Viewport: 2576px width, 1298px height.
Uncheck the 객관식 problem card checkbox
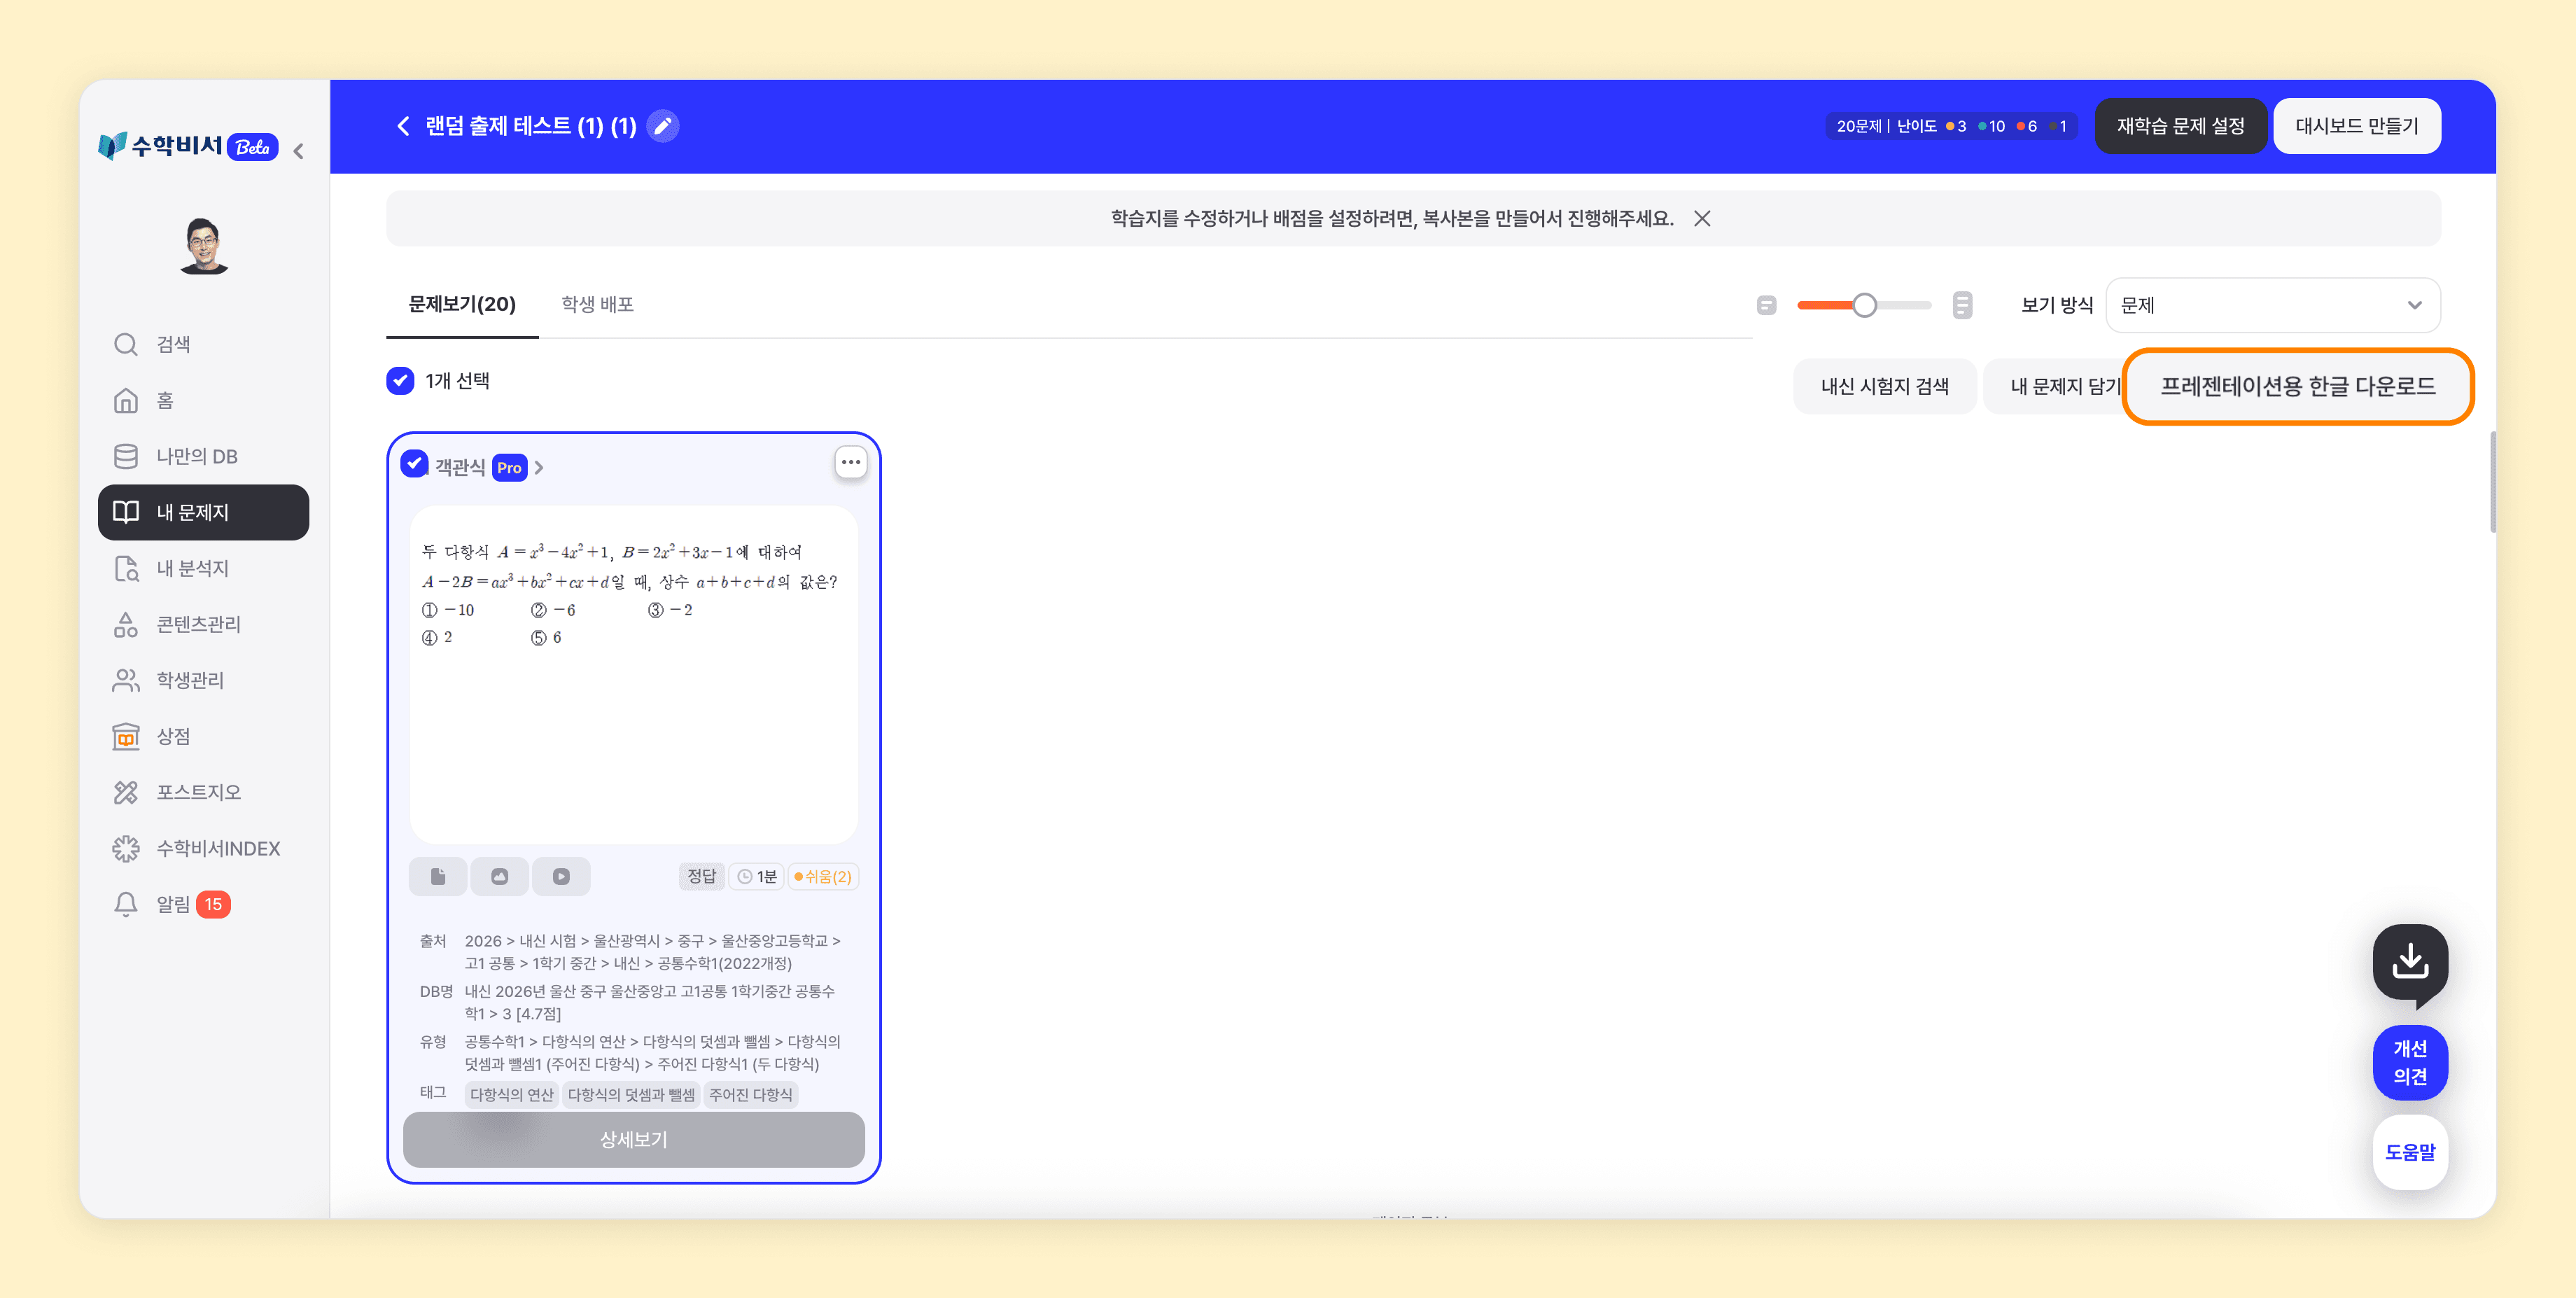414,463
